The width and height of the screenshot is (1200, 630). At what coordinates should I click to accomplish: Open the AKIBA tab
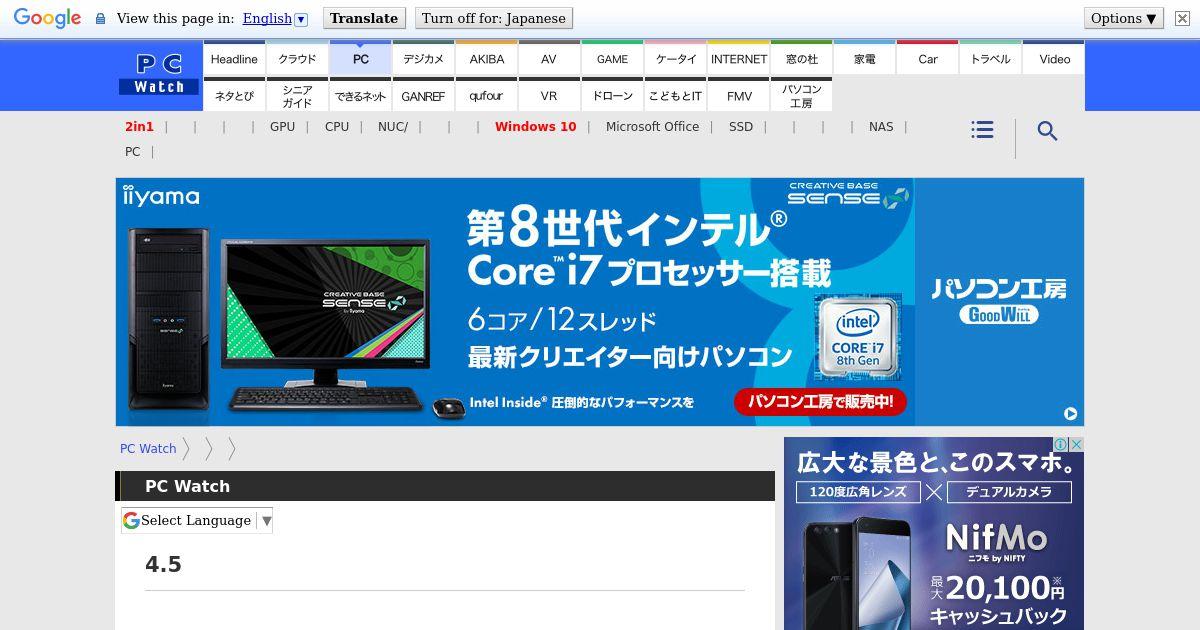click(486, 58)
